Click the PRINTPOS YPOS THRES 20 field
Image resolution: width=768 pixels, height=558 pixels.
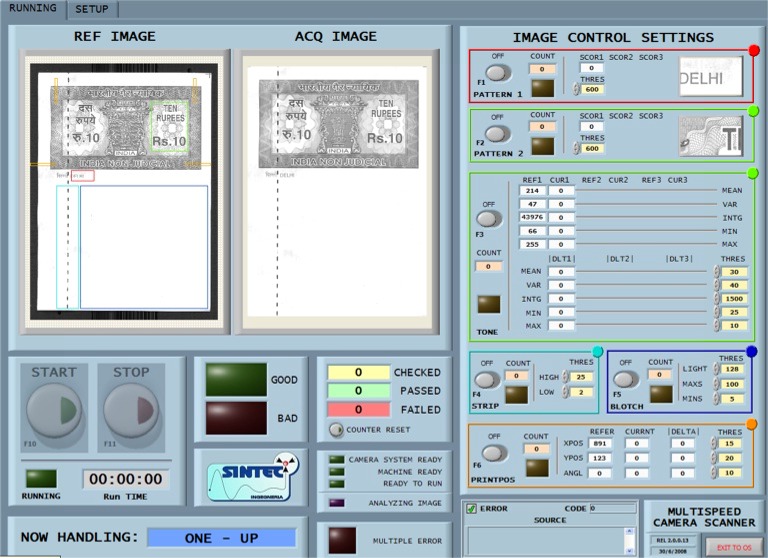coord(730,458)
